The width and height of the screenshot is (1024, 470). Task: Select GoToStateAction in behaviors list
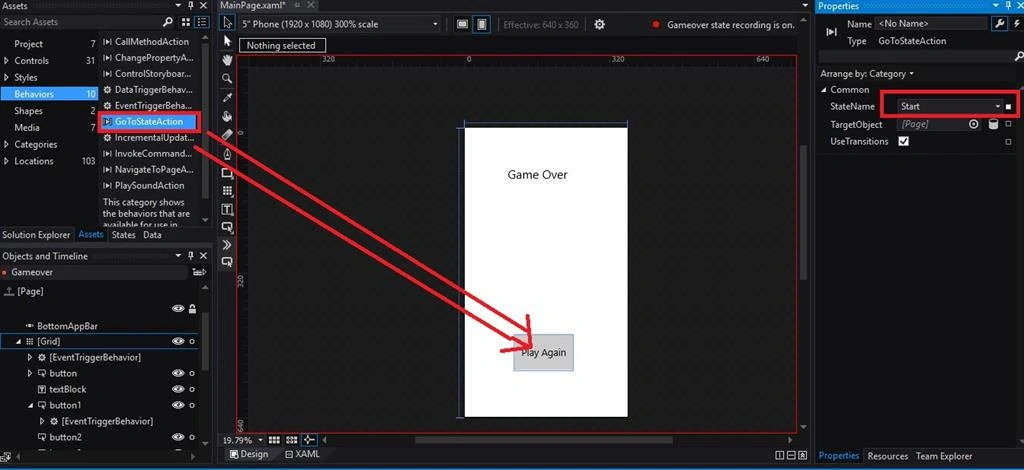[149, 121]
